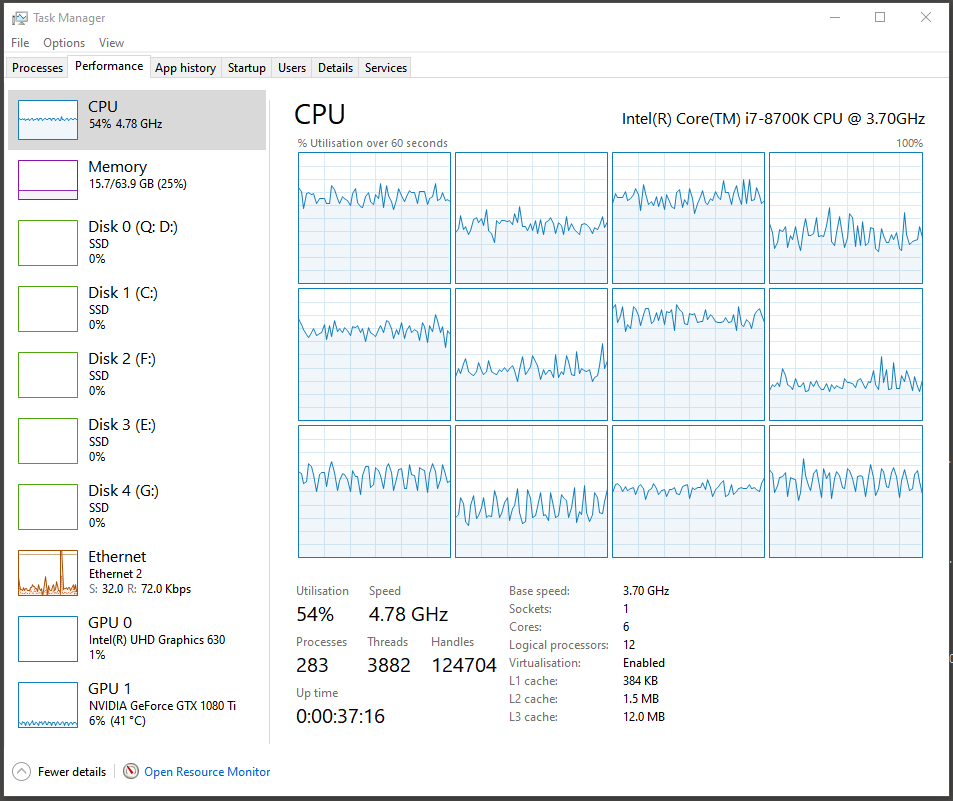Click the Speed 4.78 GHz value
Screen dimensions: 953x801
coord(408,614)
